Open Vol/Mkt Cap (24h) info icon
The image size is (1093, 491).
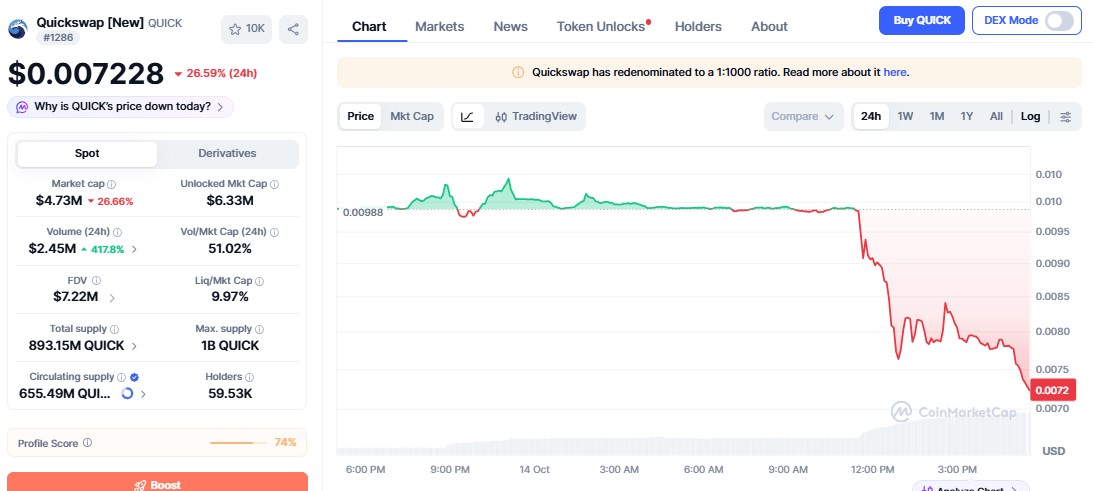275,232
